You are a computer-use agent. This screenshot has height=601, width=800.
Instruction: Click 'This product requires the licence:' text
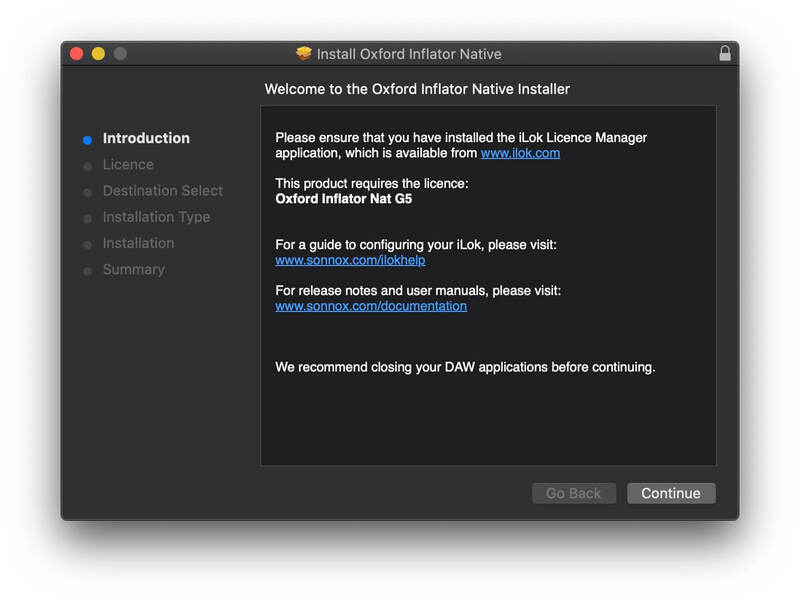tap(371, 184)
